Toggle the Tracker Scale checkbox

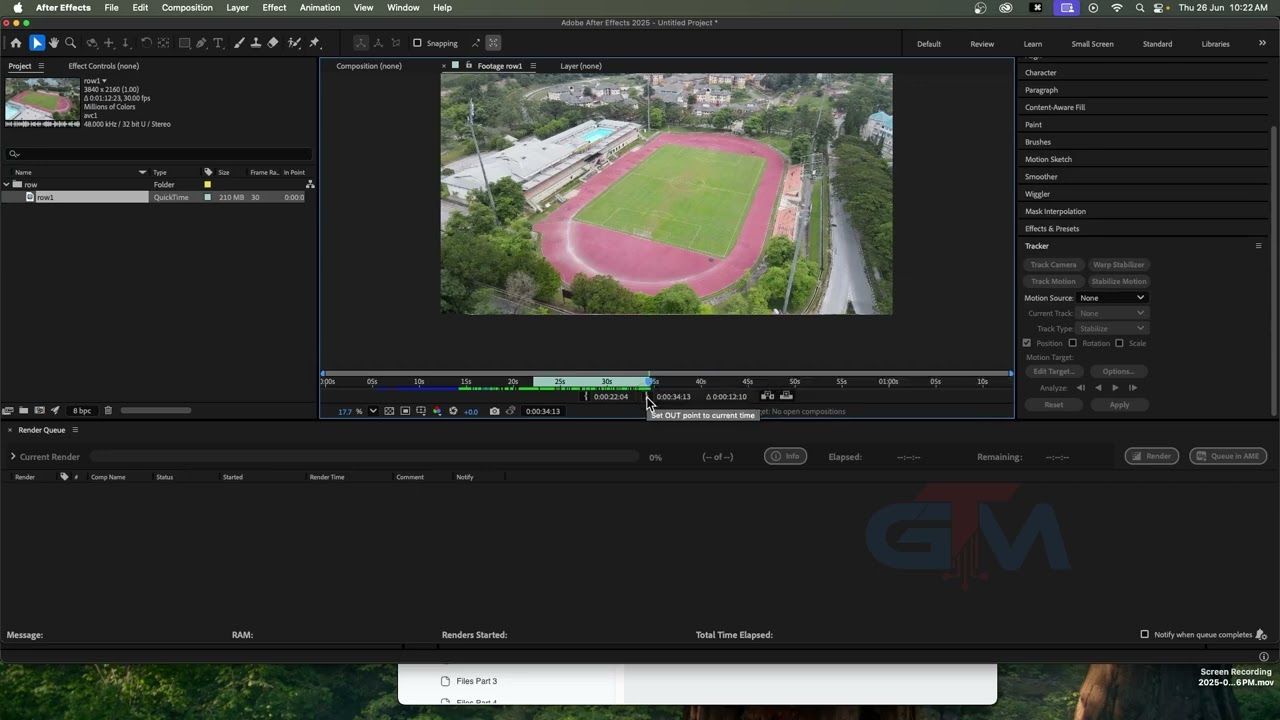pyautogui.click(x=1119, y=343)
